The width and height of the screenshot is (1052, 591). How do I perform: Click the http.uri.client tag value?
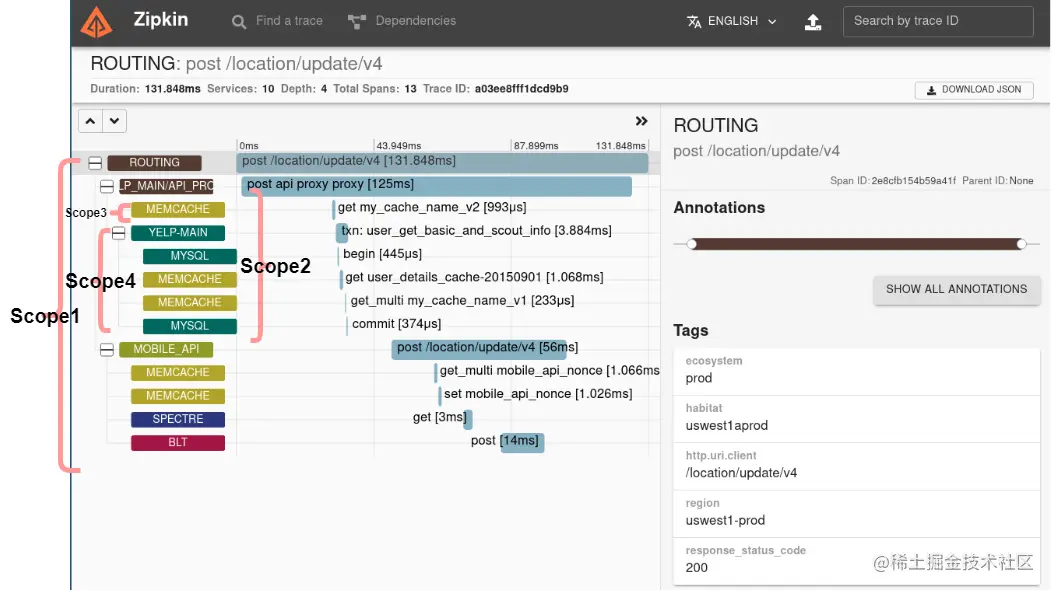741,473
